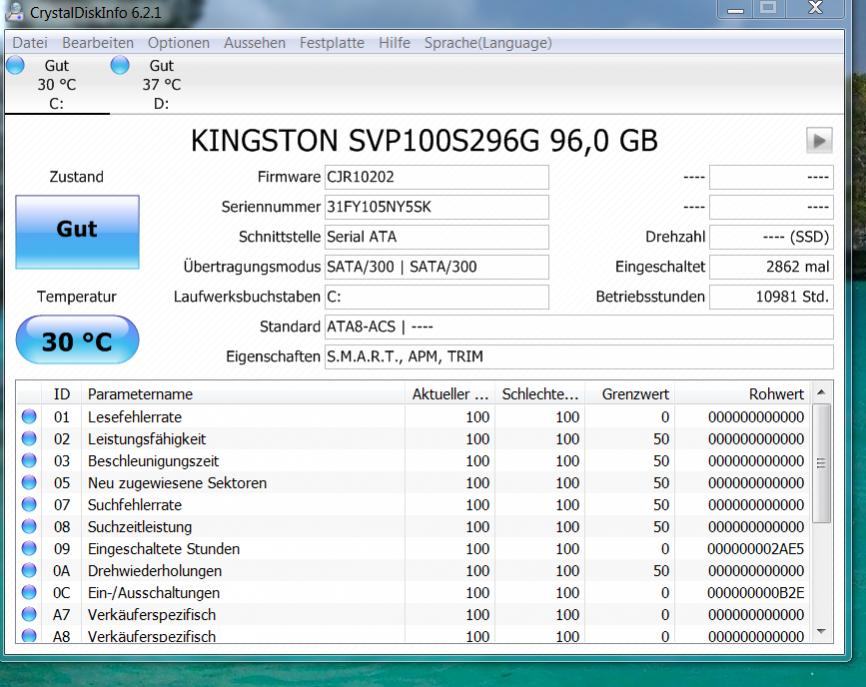Click the Übertragungsmodus field SATA/300
The image size is (866, 687).
(436, 267)
